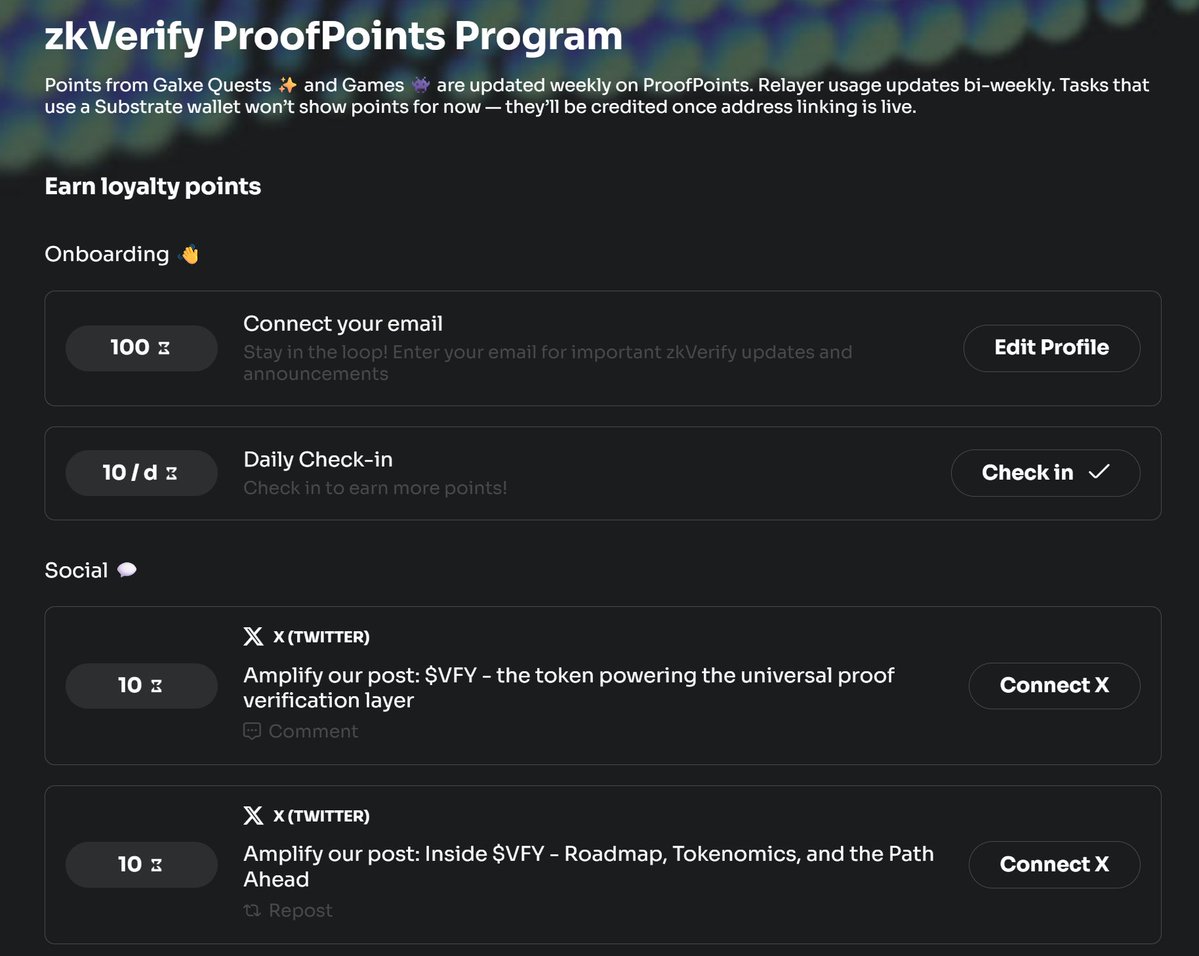Click the hourglass icon in the 100 points badge
The image size is (1199, 956).
click(x=164, y=348)
